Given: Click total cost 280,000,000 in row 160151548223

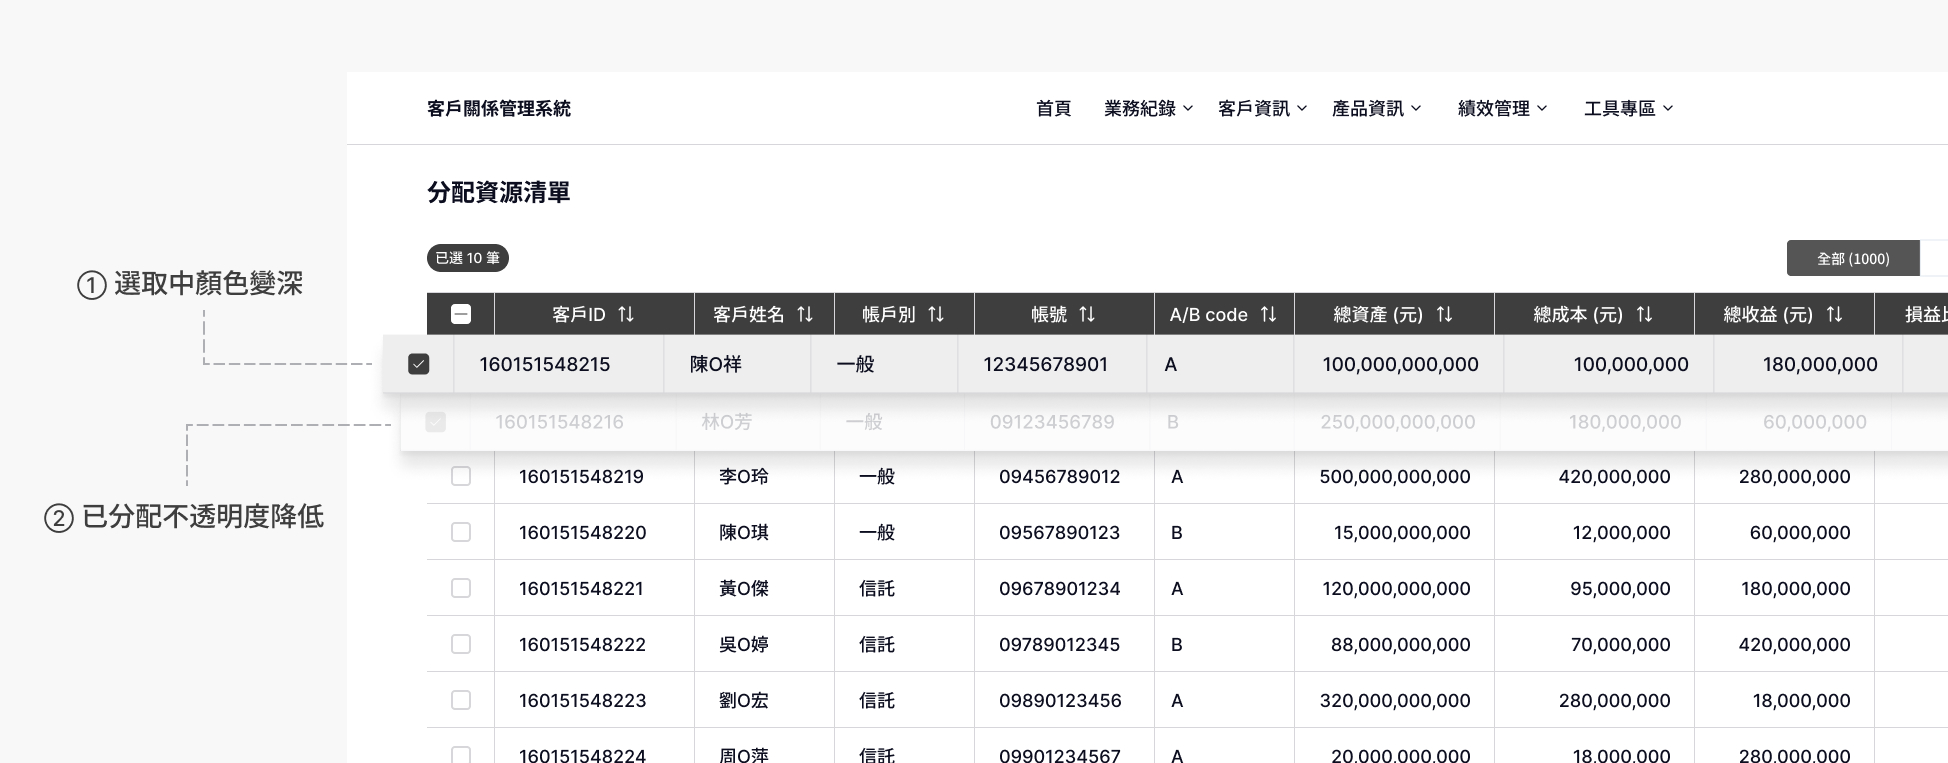Looking at the screenshot, I should [1614, 700].
